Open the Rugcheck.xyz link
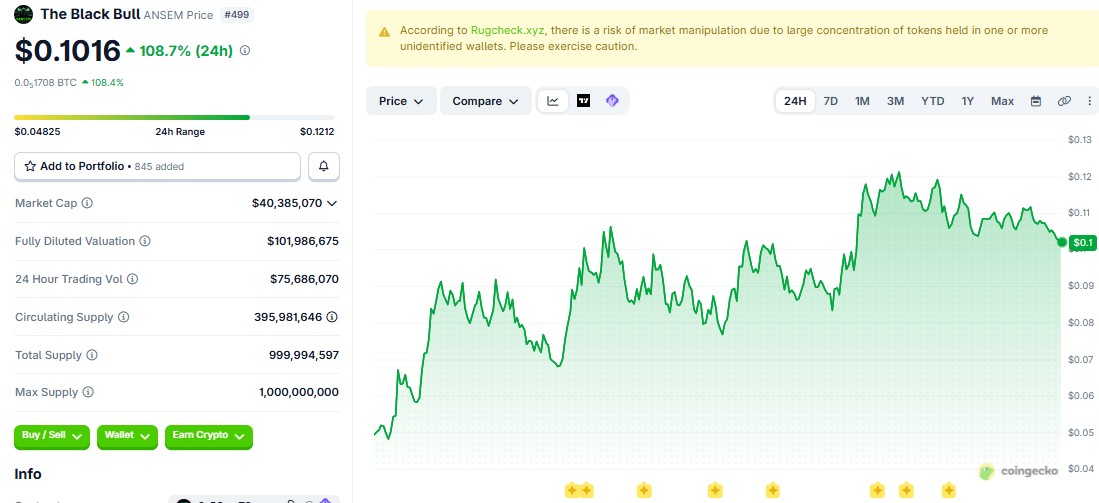1099x503 pixels. (507, 30)
